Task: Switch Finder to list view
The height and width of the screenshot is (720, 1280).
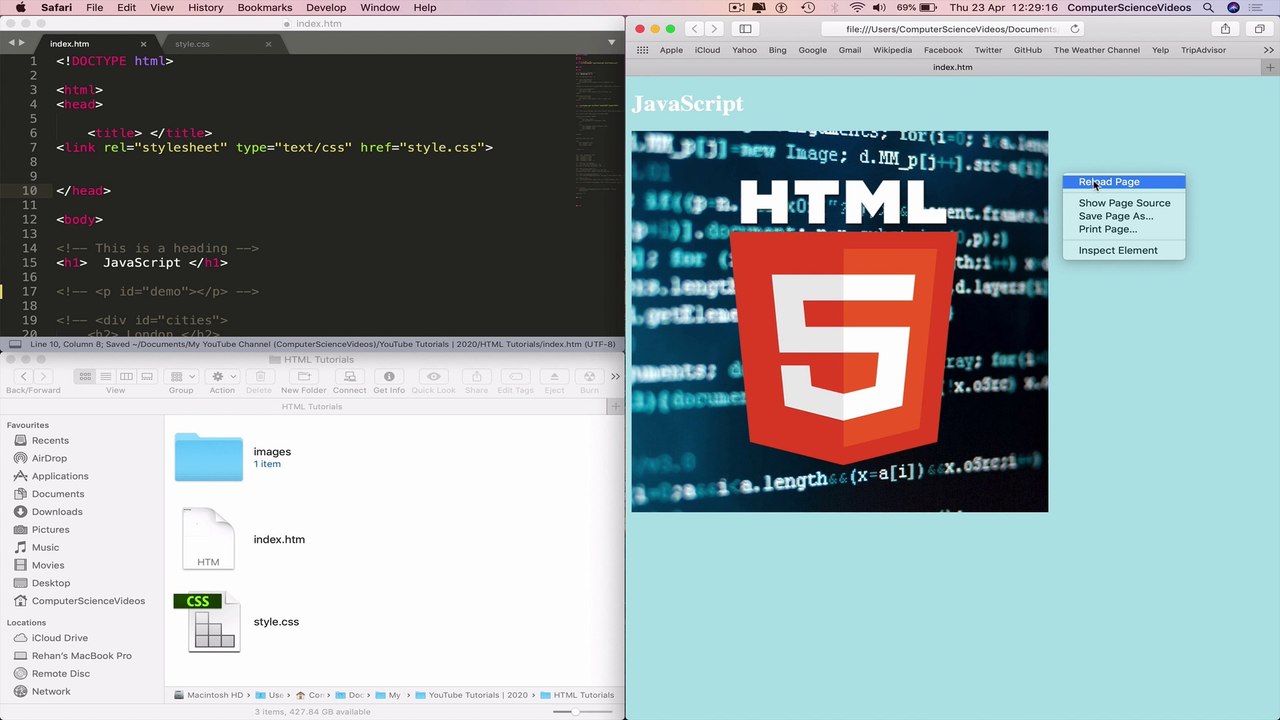Action: (105, 376)
